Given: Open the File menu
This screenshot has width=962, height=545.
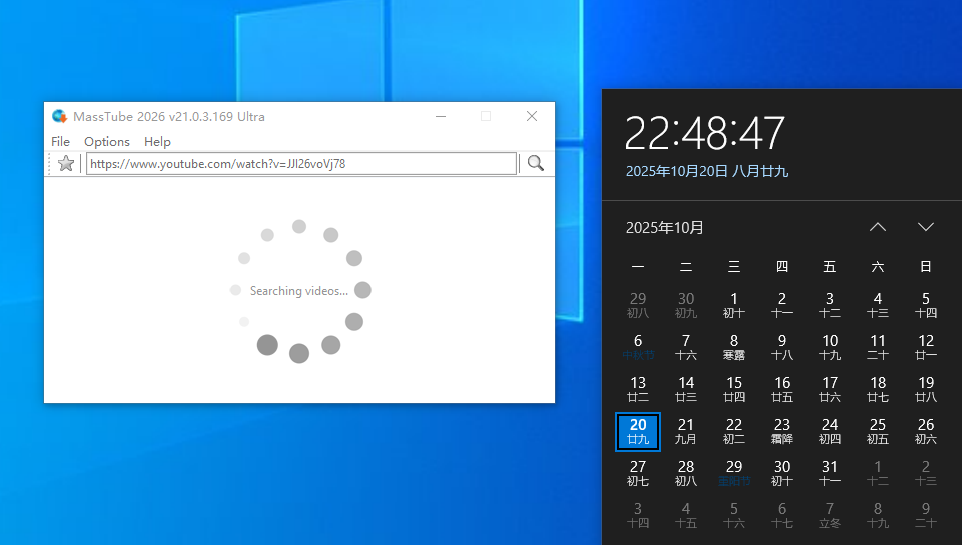Looking at the screenshot, I should coord(60,141).
